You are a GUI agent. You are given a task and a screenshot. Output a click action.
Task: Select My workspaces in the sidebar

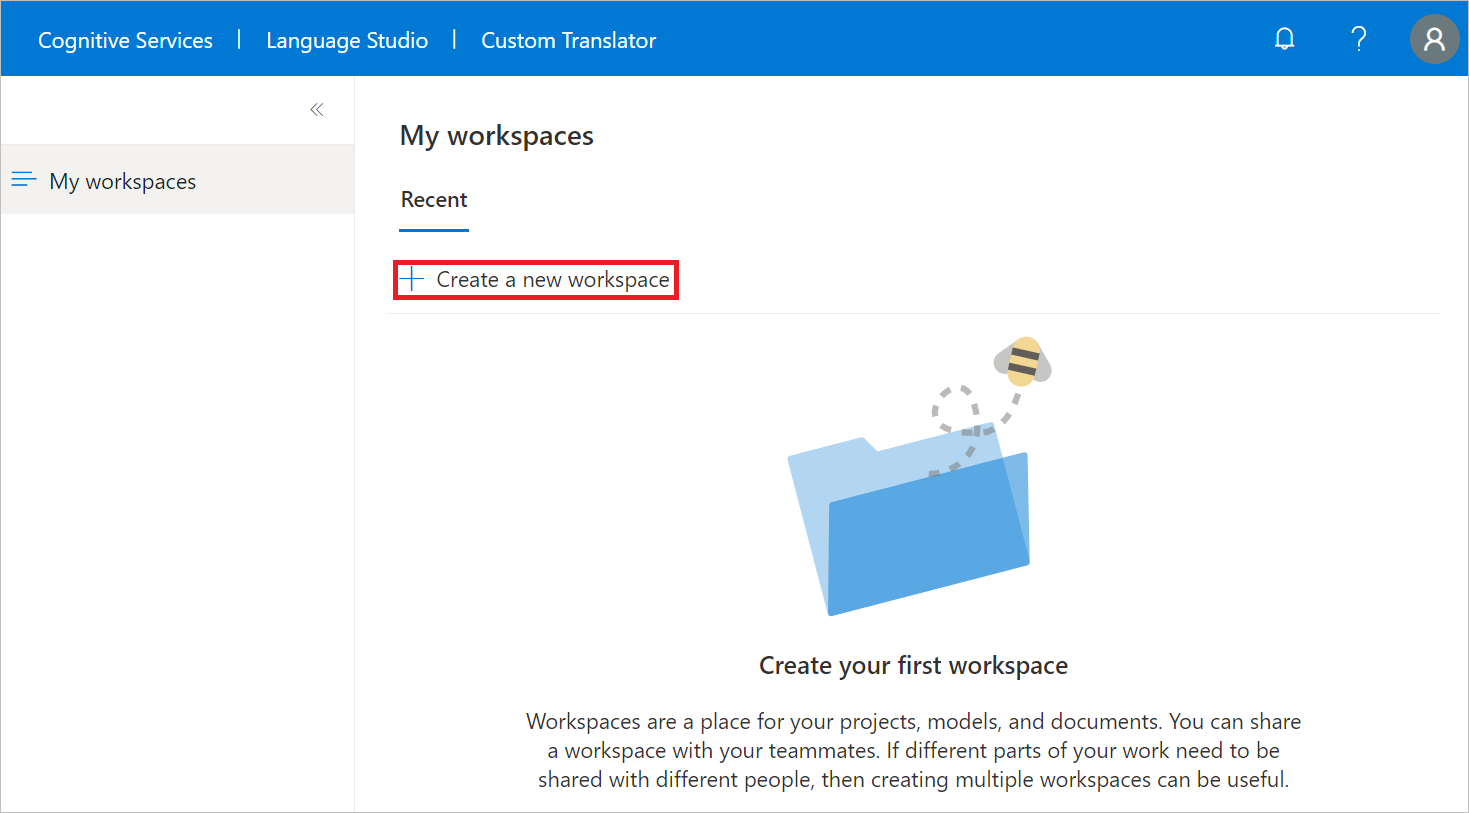tap(122, 181)
